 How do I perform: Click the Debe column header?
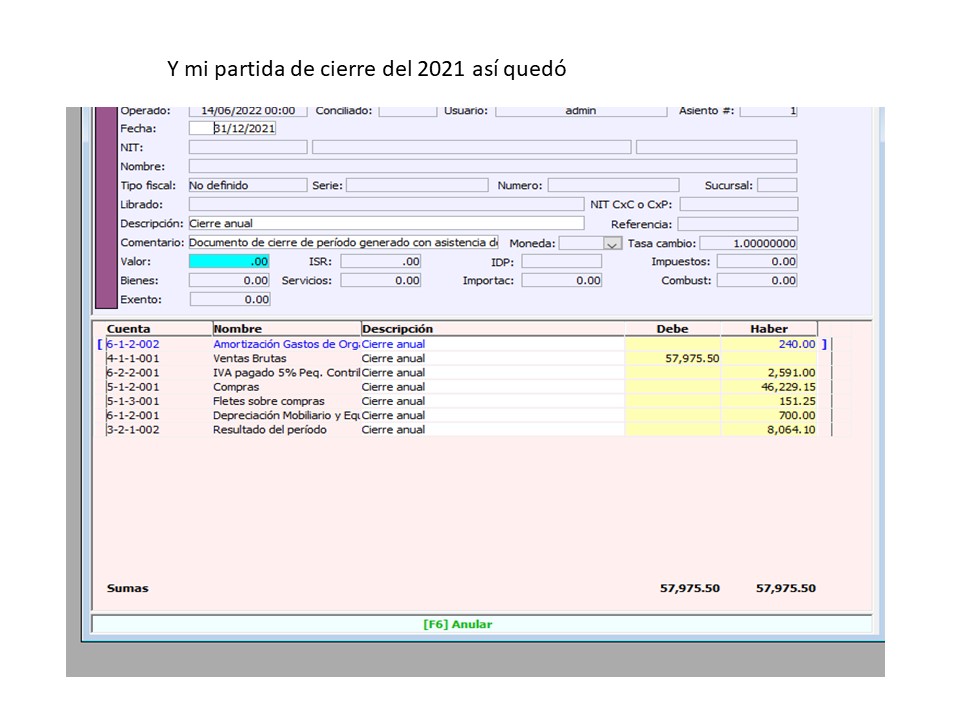(672, 328)
